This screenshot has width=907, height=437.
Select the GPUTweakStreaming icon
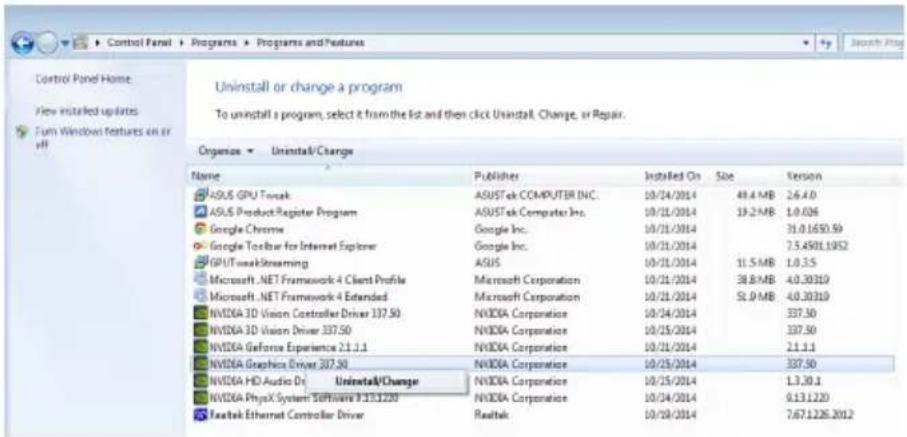click(x=200, y=263)
